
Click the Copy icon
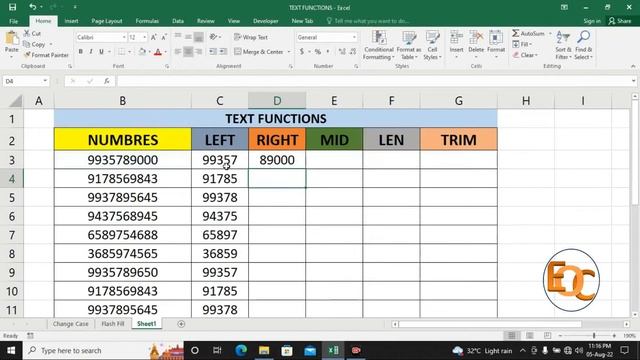[27, 44]
